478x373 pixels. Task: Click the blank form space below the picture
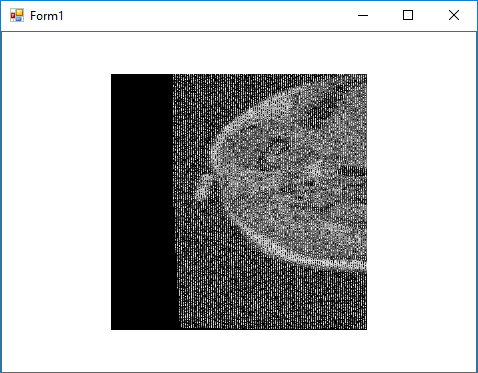[239, 351]
